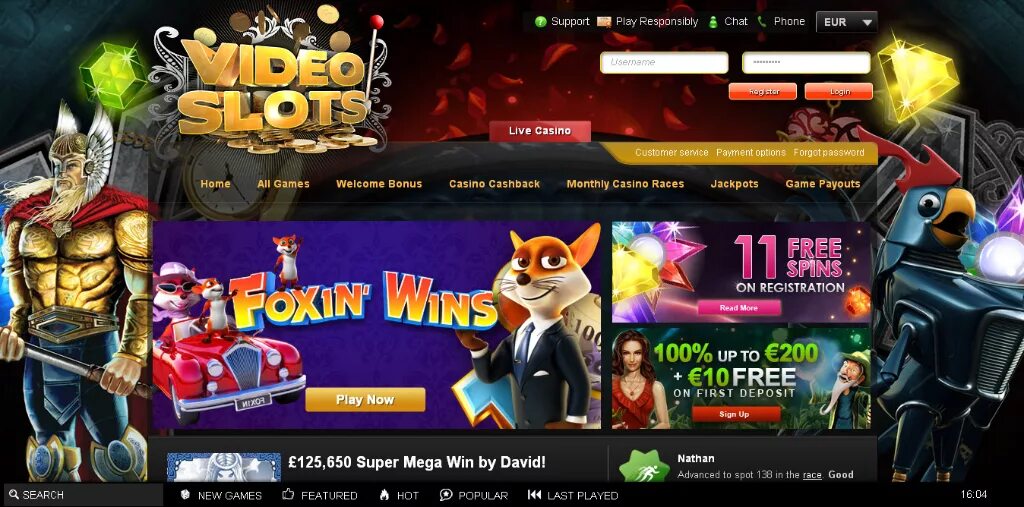Show Hot games via the flame icon
Image resolution: width=1024 pixels, height=507 pixels.
point(384,495)
